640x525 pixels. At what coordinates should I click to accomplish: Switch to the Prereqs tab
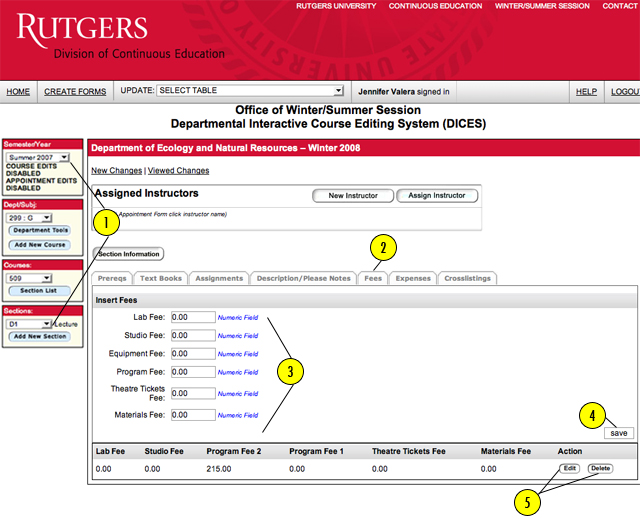click(x=112, y=278)
